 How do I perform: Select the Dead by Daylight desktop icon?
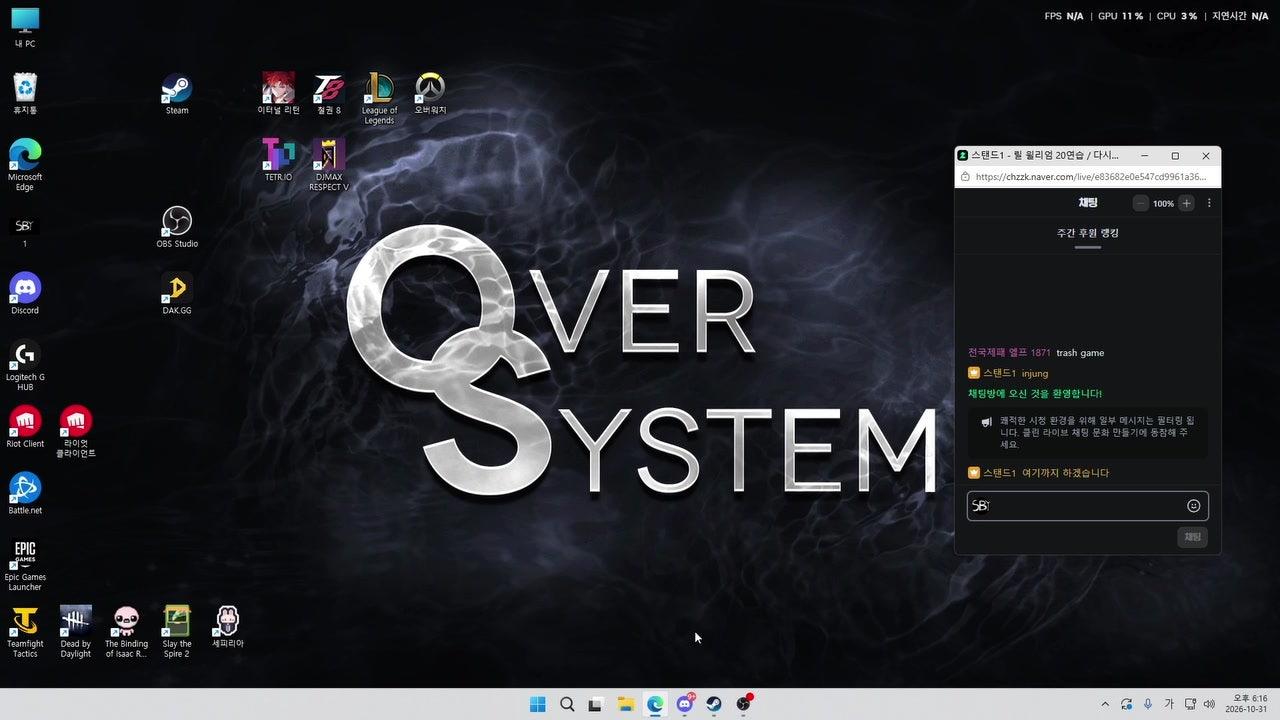click(76, 632)
